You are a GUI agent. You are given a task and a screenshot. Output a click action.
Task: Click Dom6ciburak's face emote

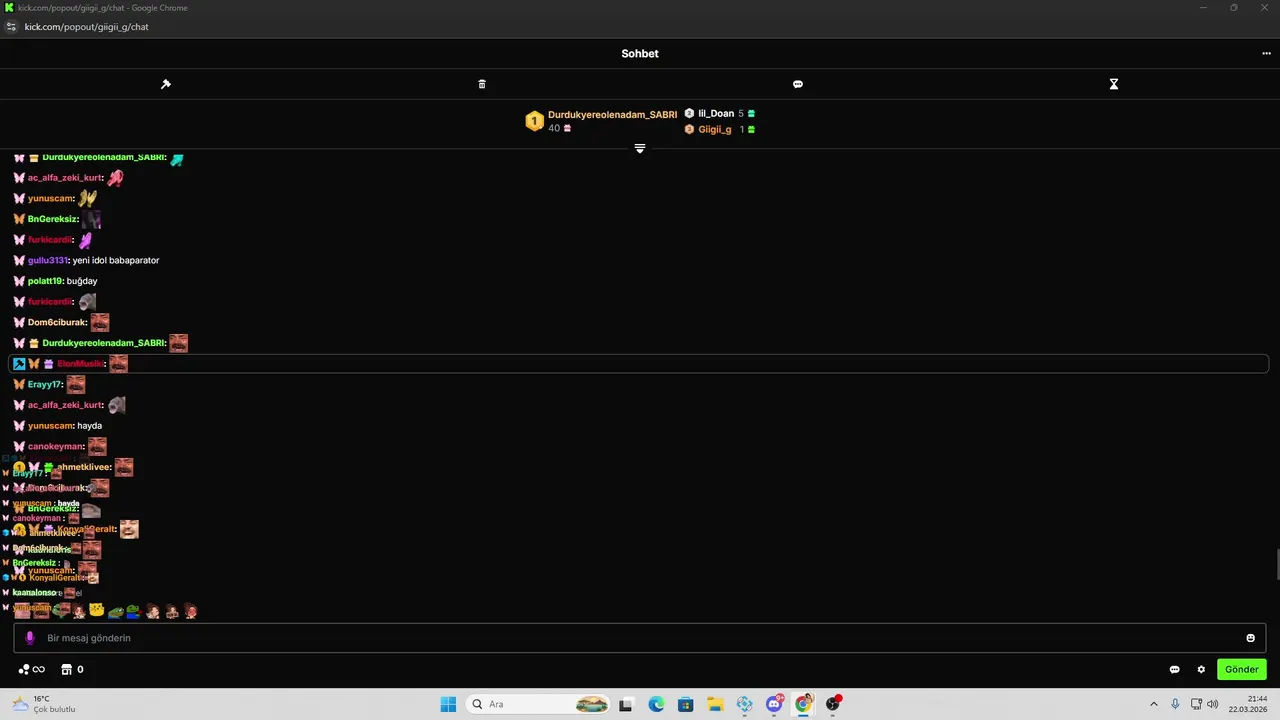[x=100, y=323]
